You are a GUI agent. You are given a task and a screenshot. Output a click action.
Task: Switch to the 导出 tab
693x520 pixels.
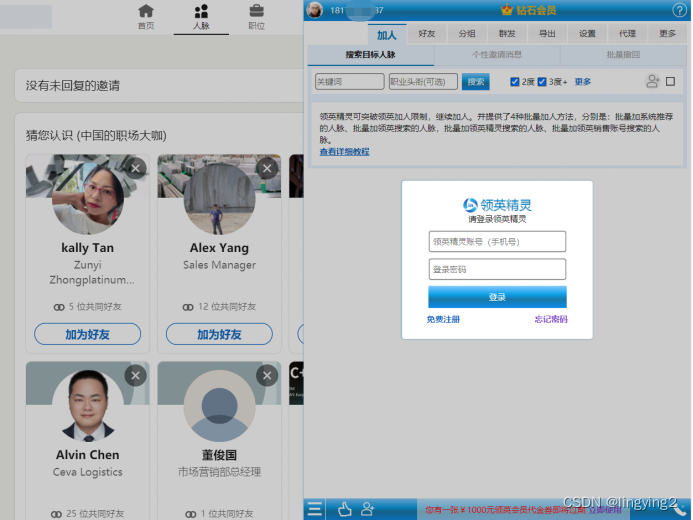pyautogui.click(x=547, y=34)
